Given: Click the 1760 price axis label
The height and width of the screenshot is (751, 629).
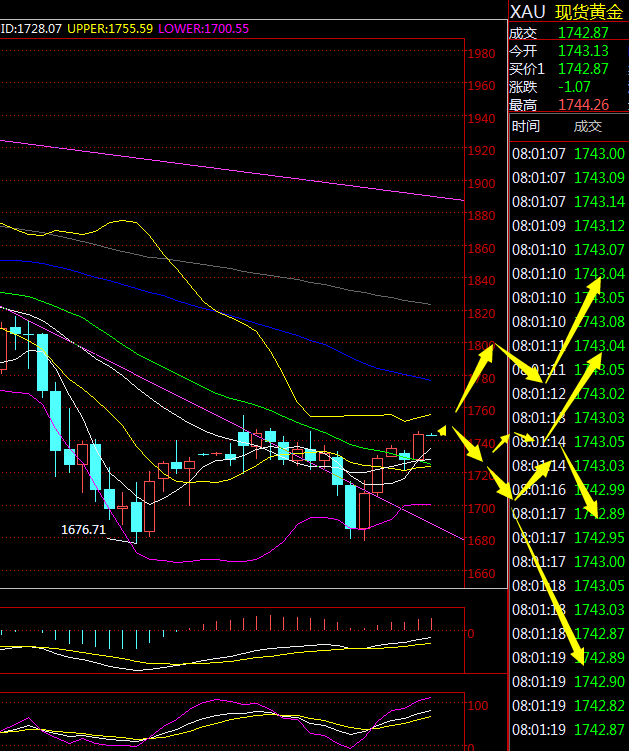Looking at the screenshot, I should (x=481, y=411).
